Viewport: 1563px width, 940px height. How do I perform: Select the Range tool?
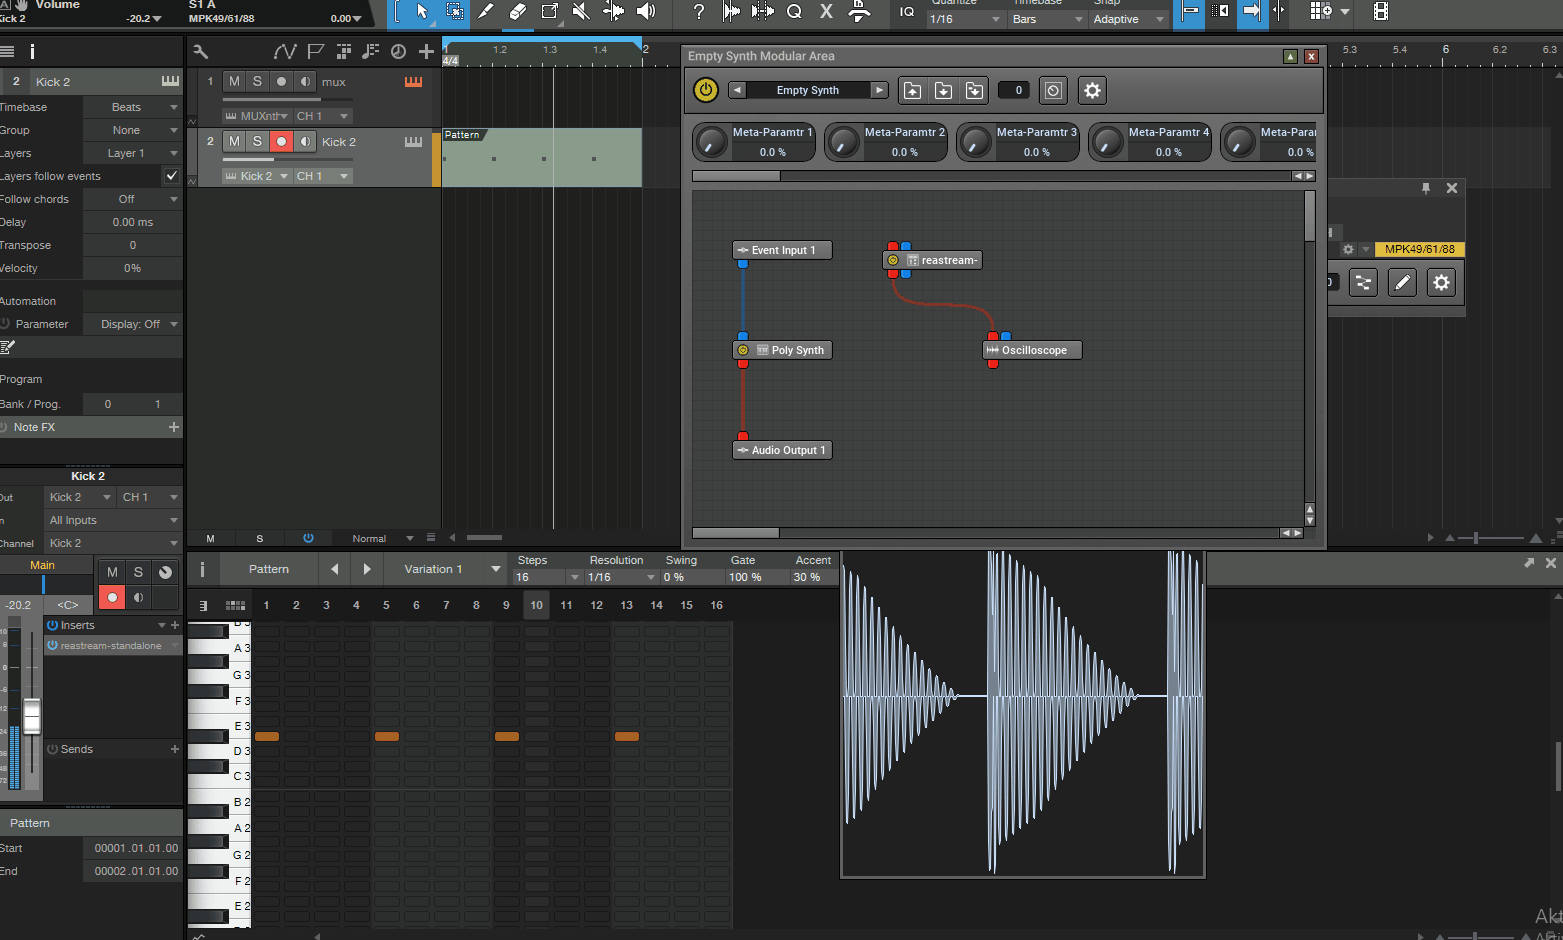coord(454,11)
